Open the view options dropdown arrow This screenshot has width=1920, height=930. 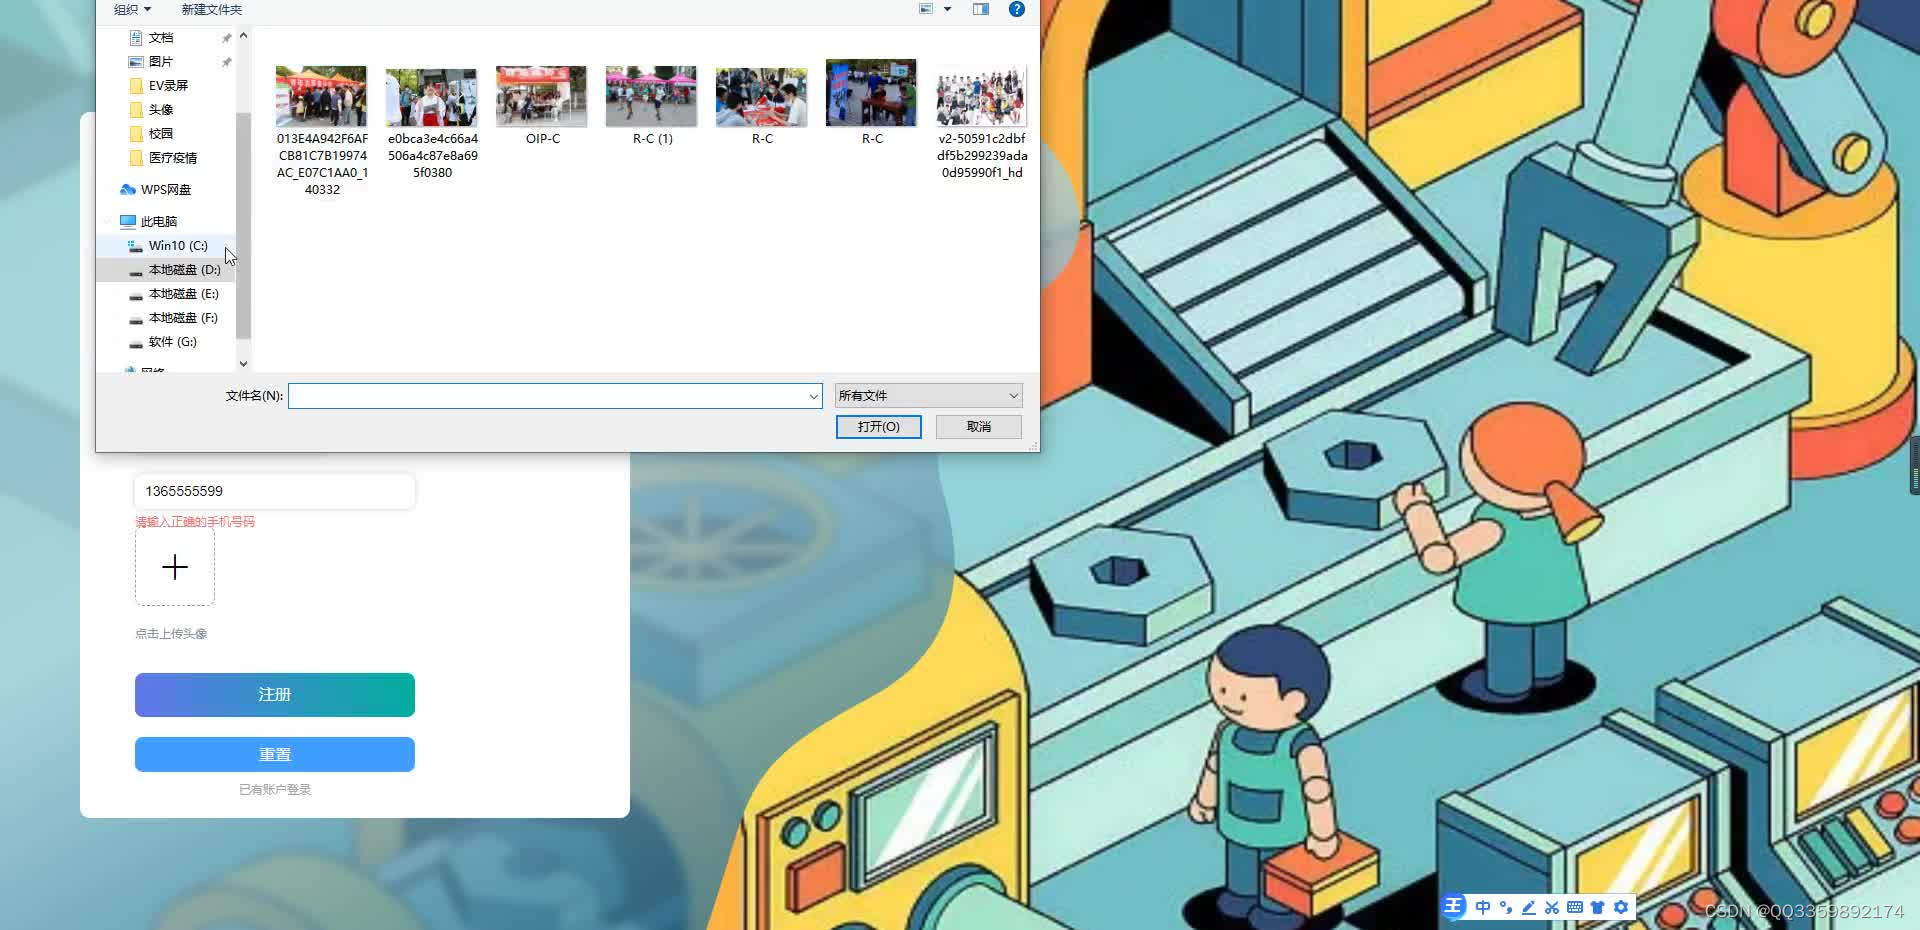[947, 9]
